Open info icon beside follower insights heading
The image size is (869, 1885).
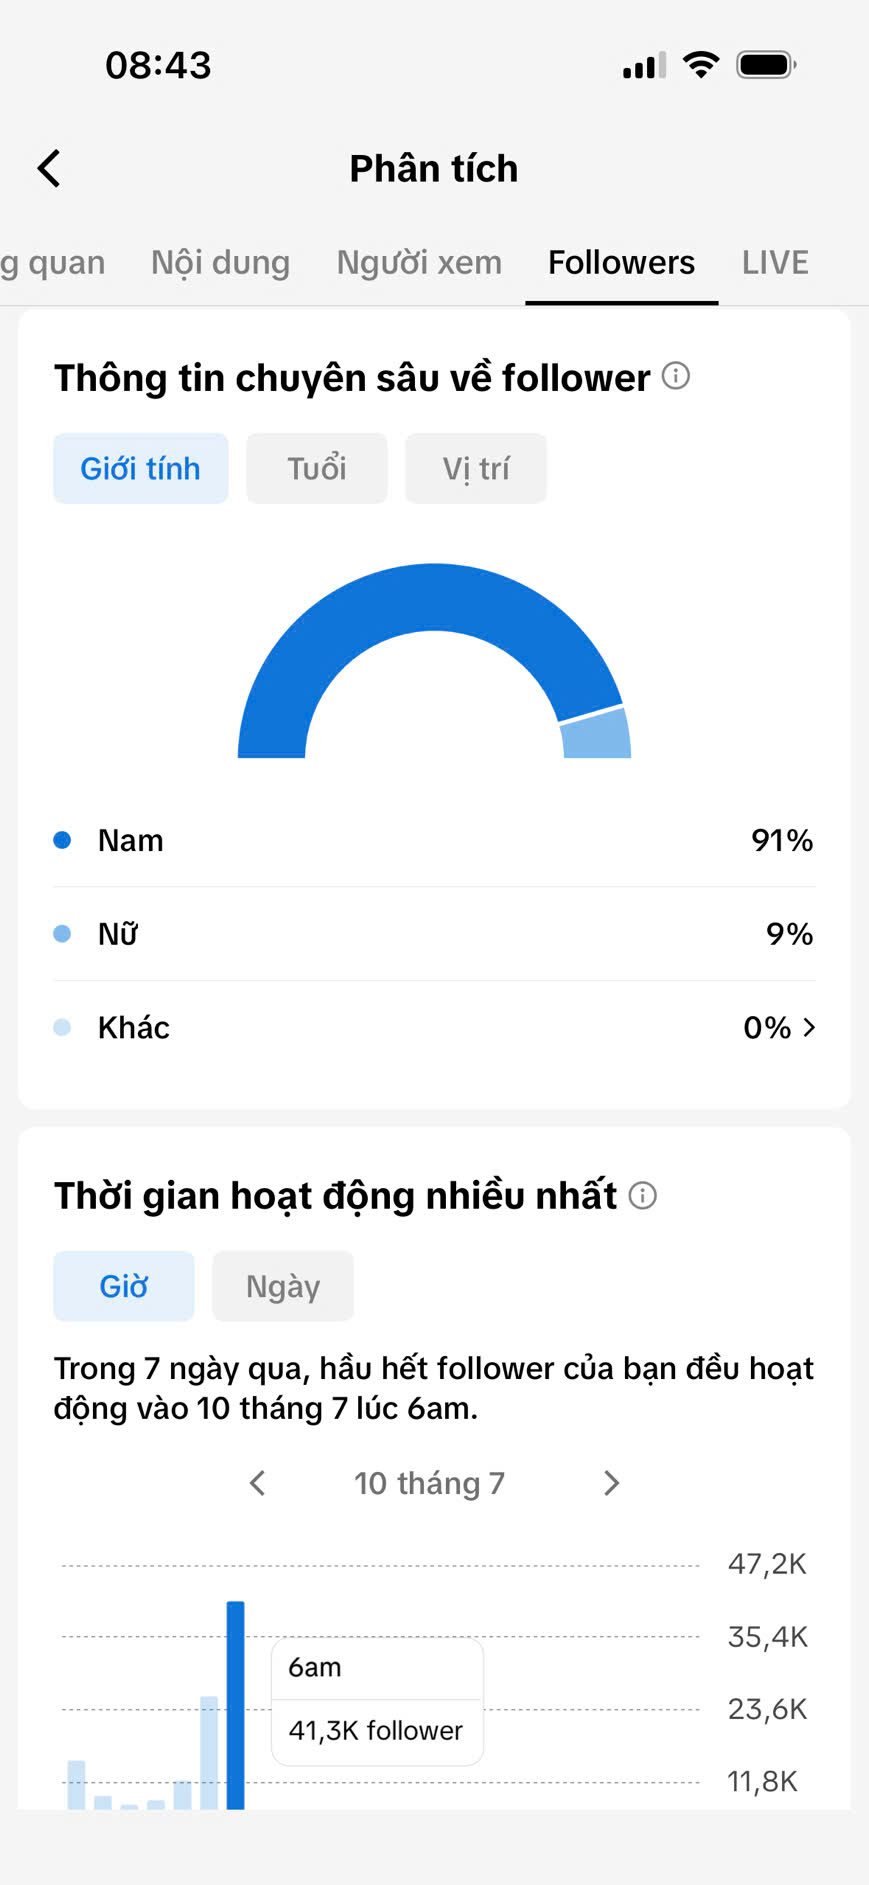(676, 376)
